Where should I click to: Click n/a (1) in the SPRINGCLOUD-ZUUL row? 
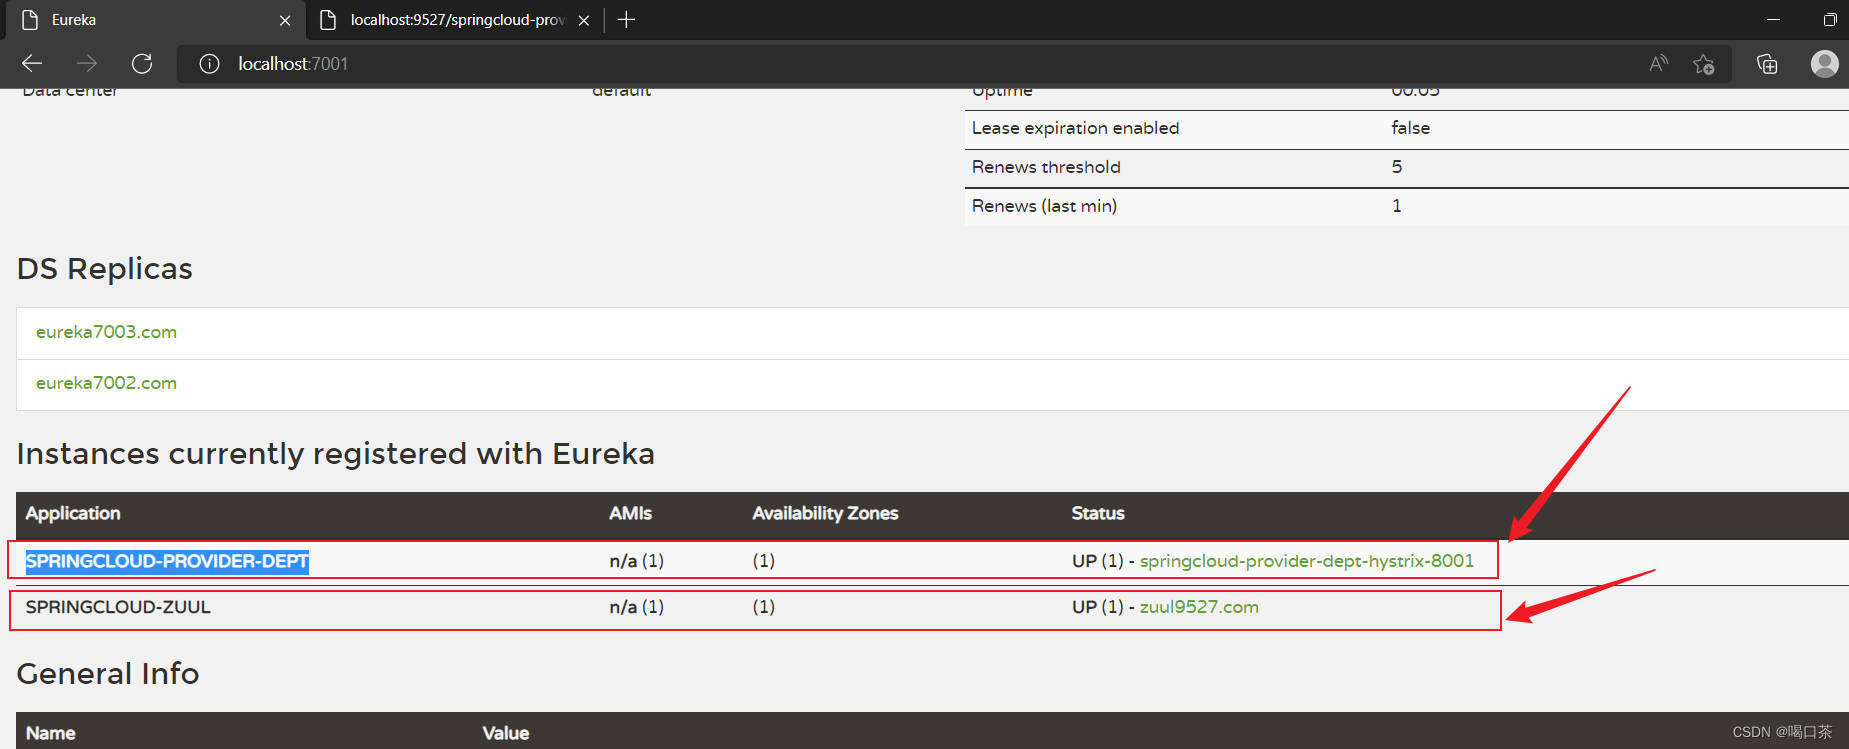click(x=636, y=607)
